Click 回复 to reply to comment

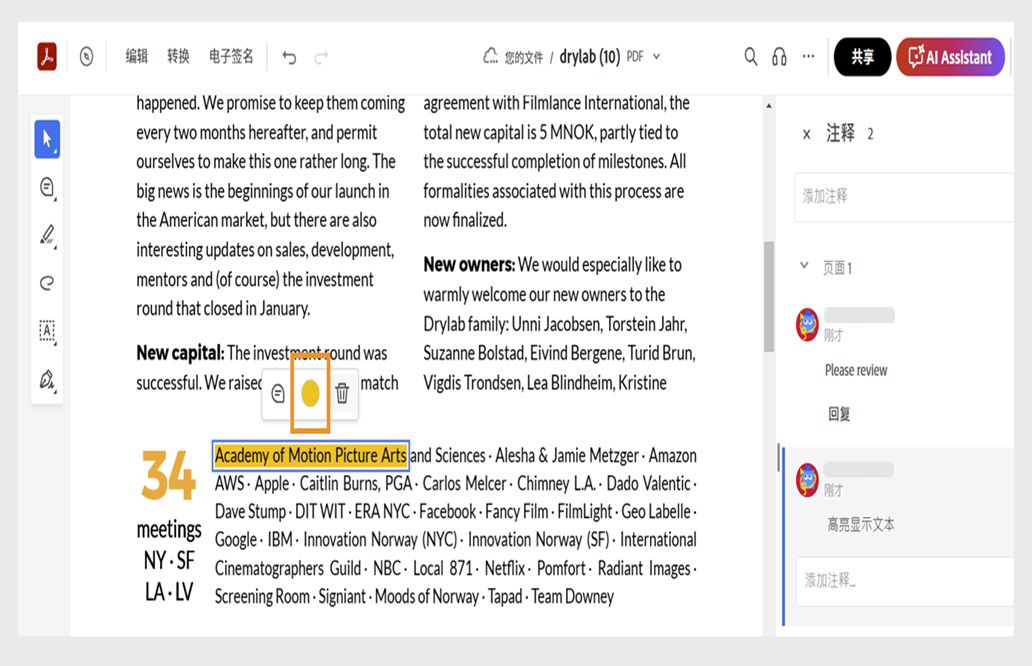[839, 414]
